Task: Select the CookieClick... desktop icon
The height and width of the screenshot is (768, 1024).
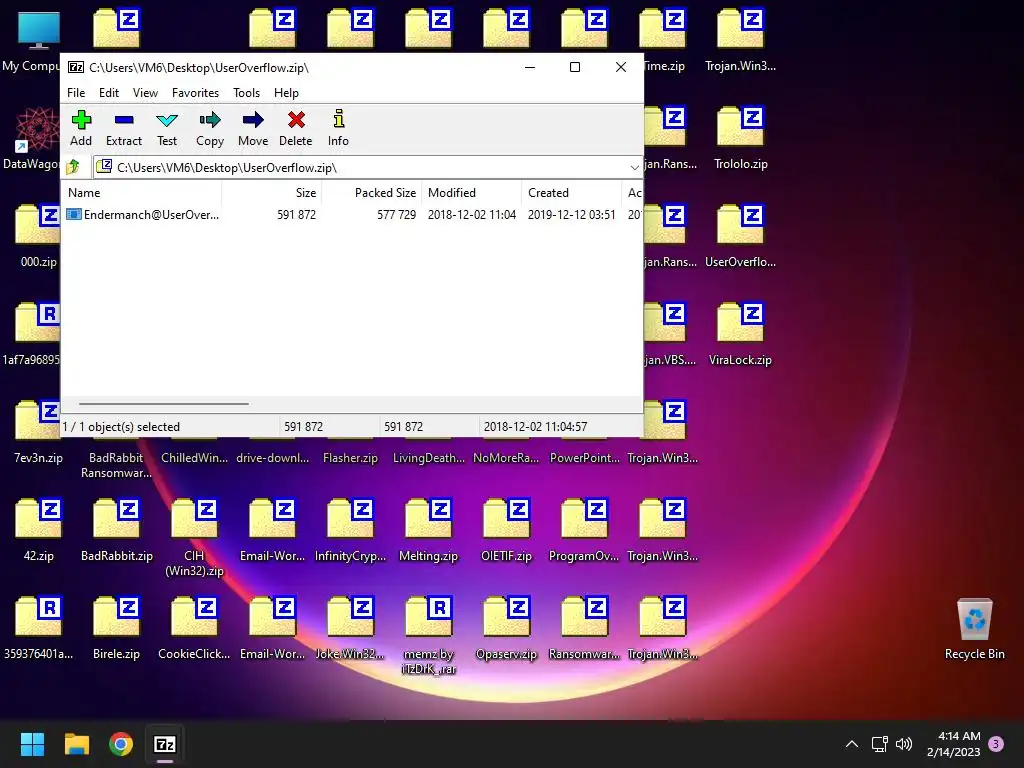Action: click(x=194, y=628)
